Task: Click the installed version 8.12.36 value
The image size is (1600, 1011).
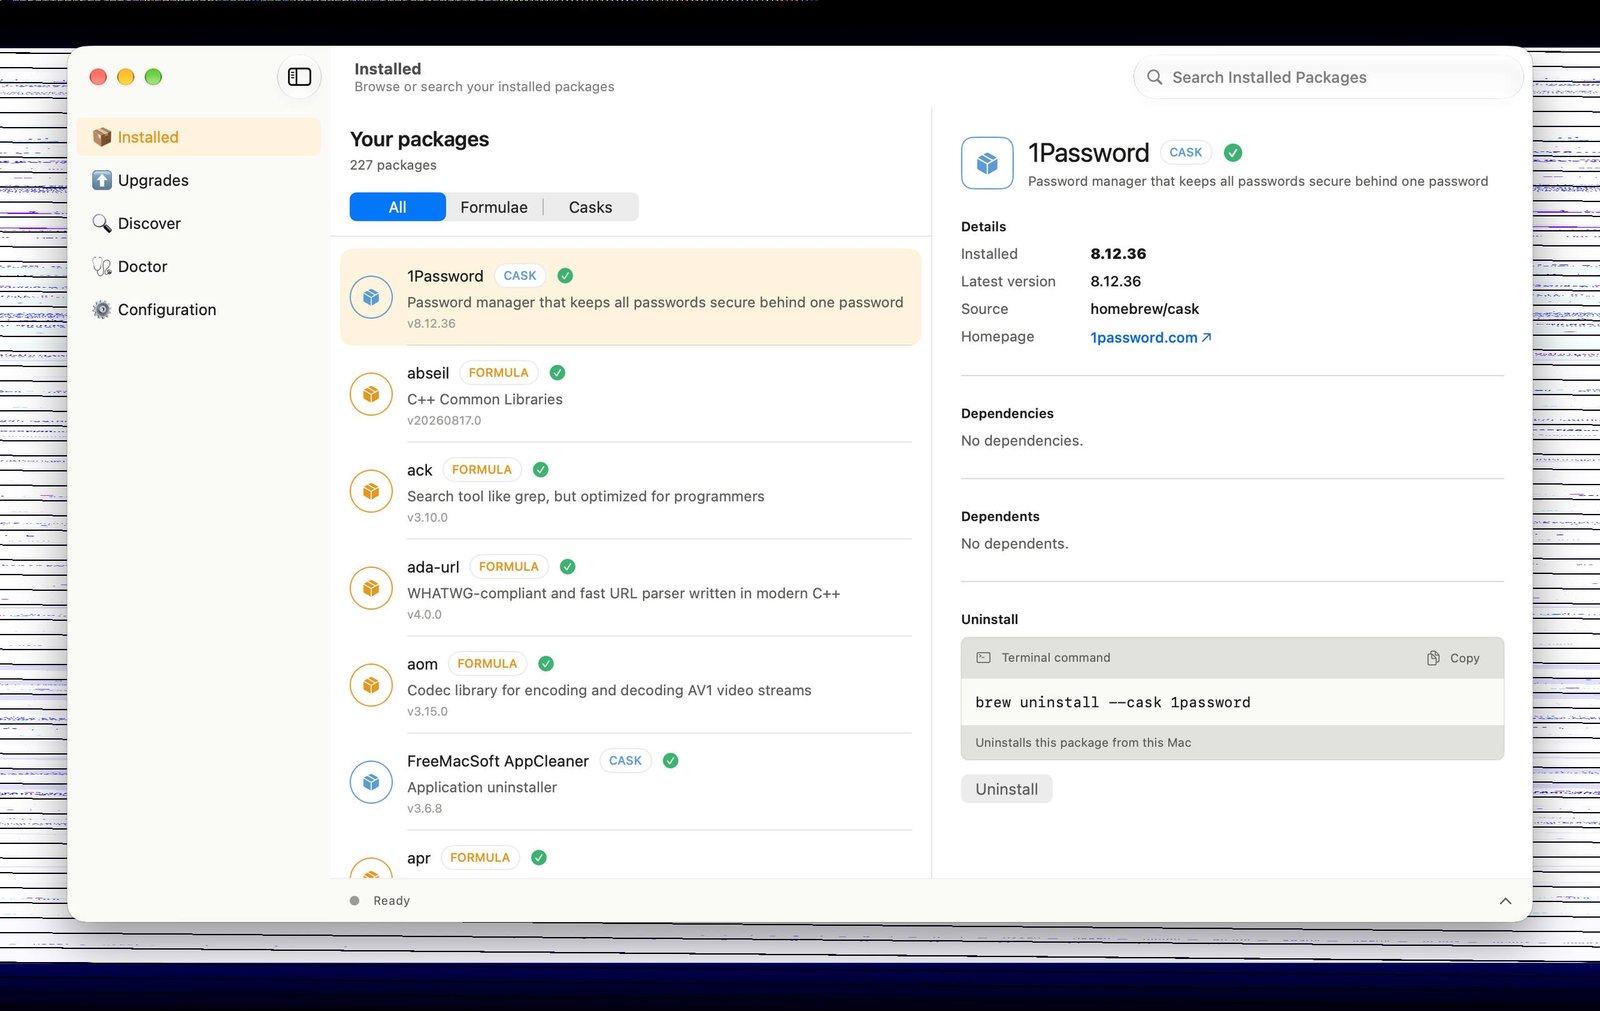Action: (x=1118, y=254)
